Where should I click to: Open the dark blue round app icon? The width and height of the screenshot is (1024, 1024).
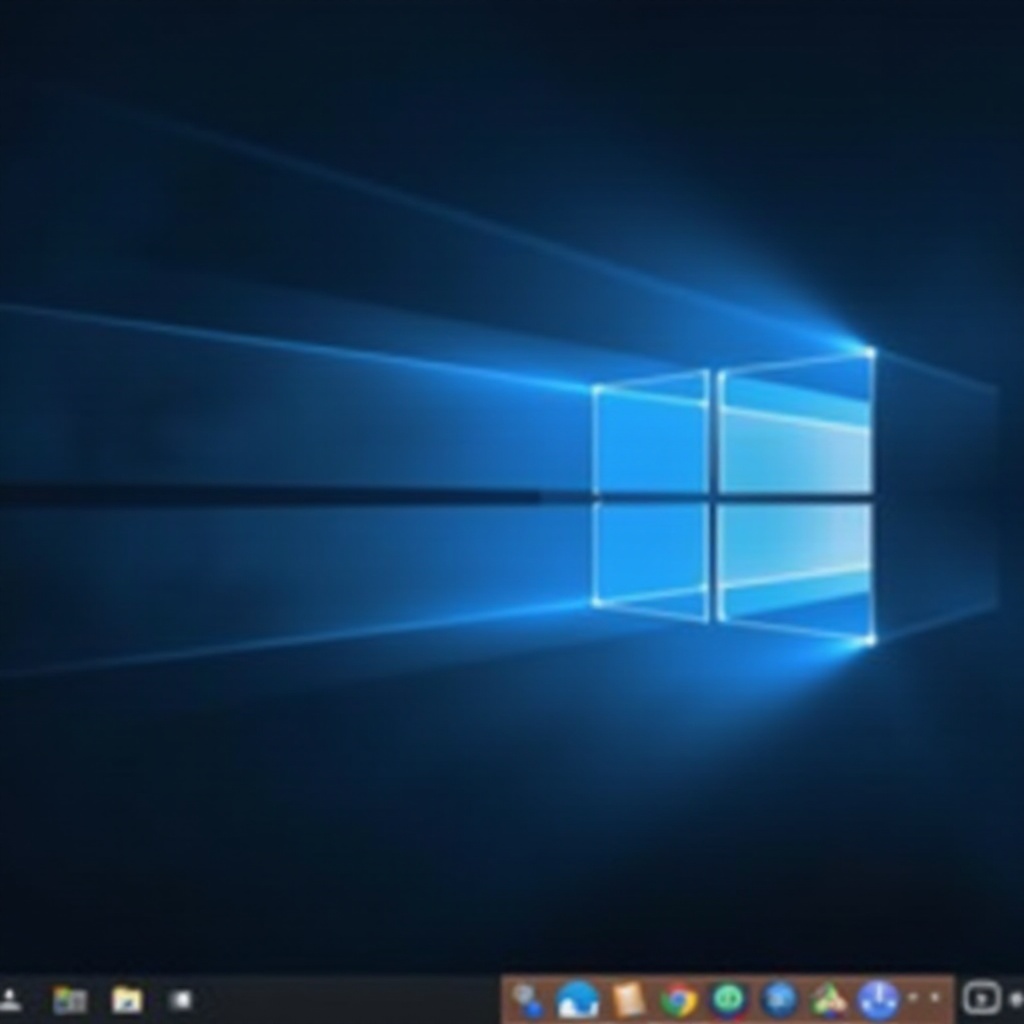click(x=780, y=999)
